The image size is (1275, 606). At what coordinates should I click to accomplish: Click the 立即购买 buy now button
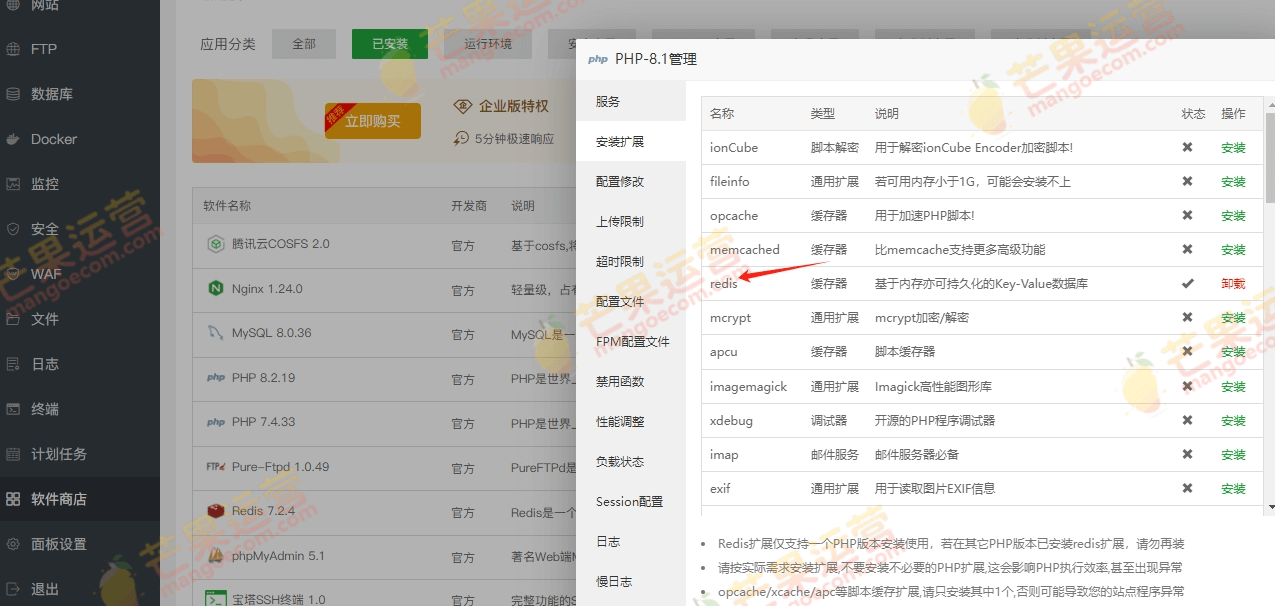pos(372,121)
